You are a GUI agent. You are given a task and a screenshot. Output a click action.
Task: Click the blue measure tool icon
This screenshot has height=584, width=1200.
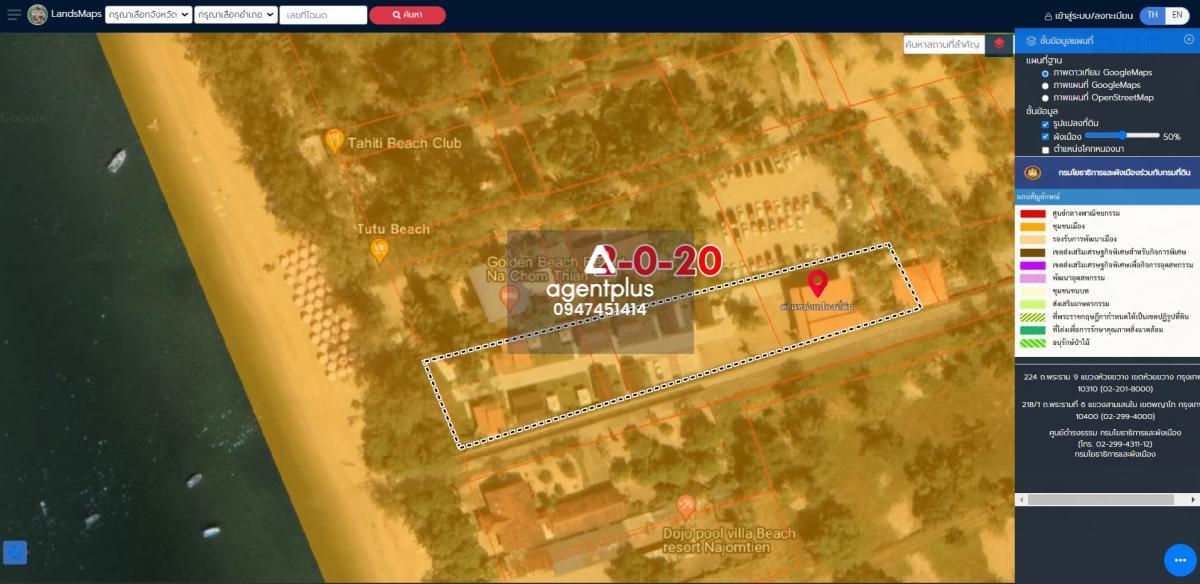click(15, 552)
